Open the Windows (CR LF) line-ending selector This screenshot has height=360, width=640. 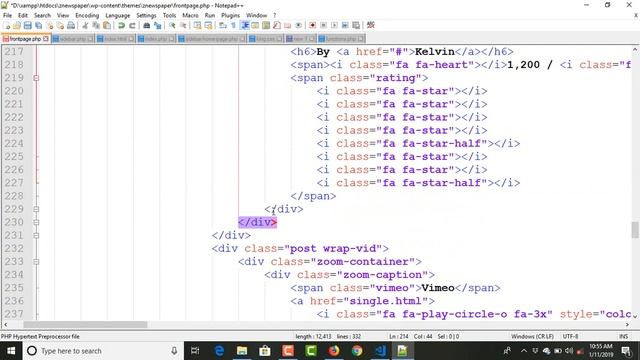[x=532, y=336]
